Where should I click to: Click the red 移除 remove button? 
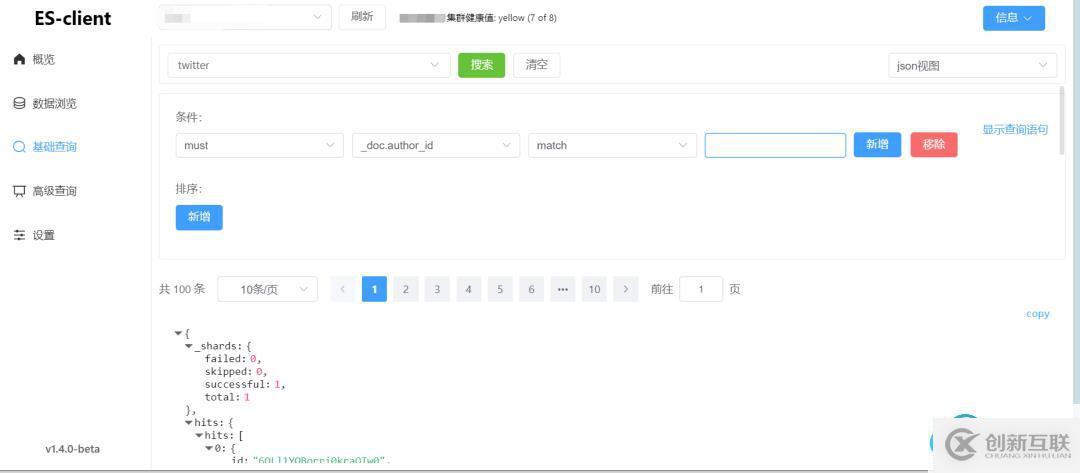(x=934, y=145)
